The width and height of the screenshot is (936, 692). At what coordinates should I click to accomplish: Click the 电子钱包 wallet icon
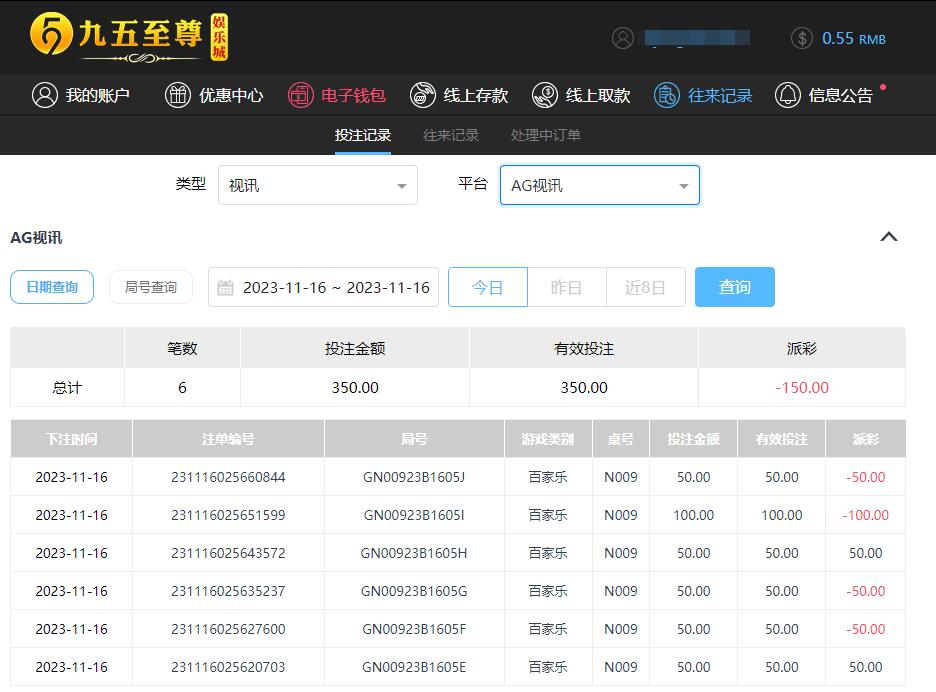pos(300,95)
